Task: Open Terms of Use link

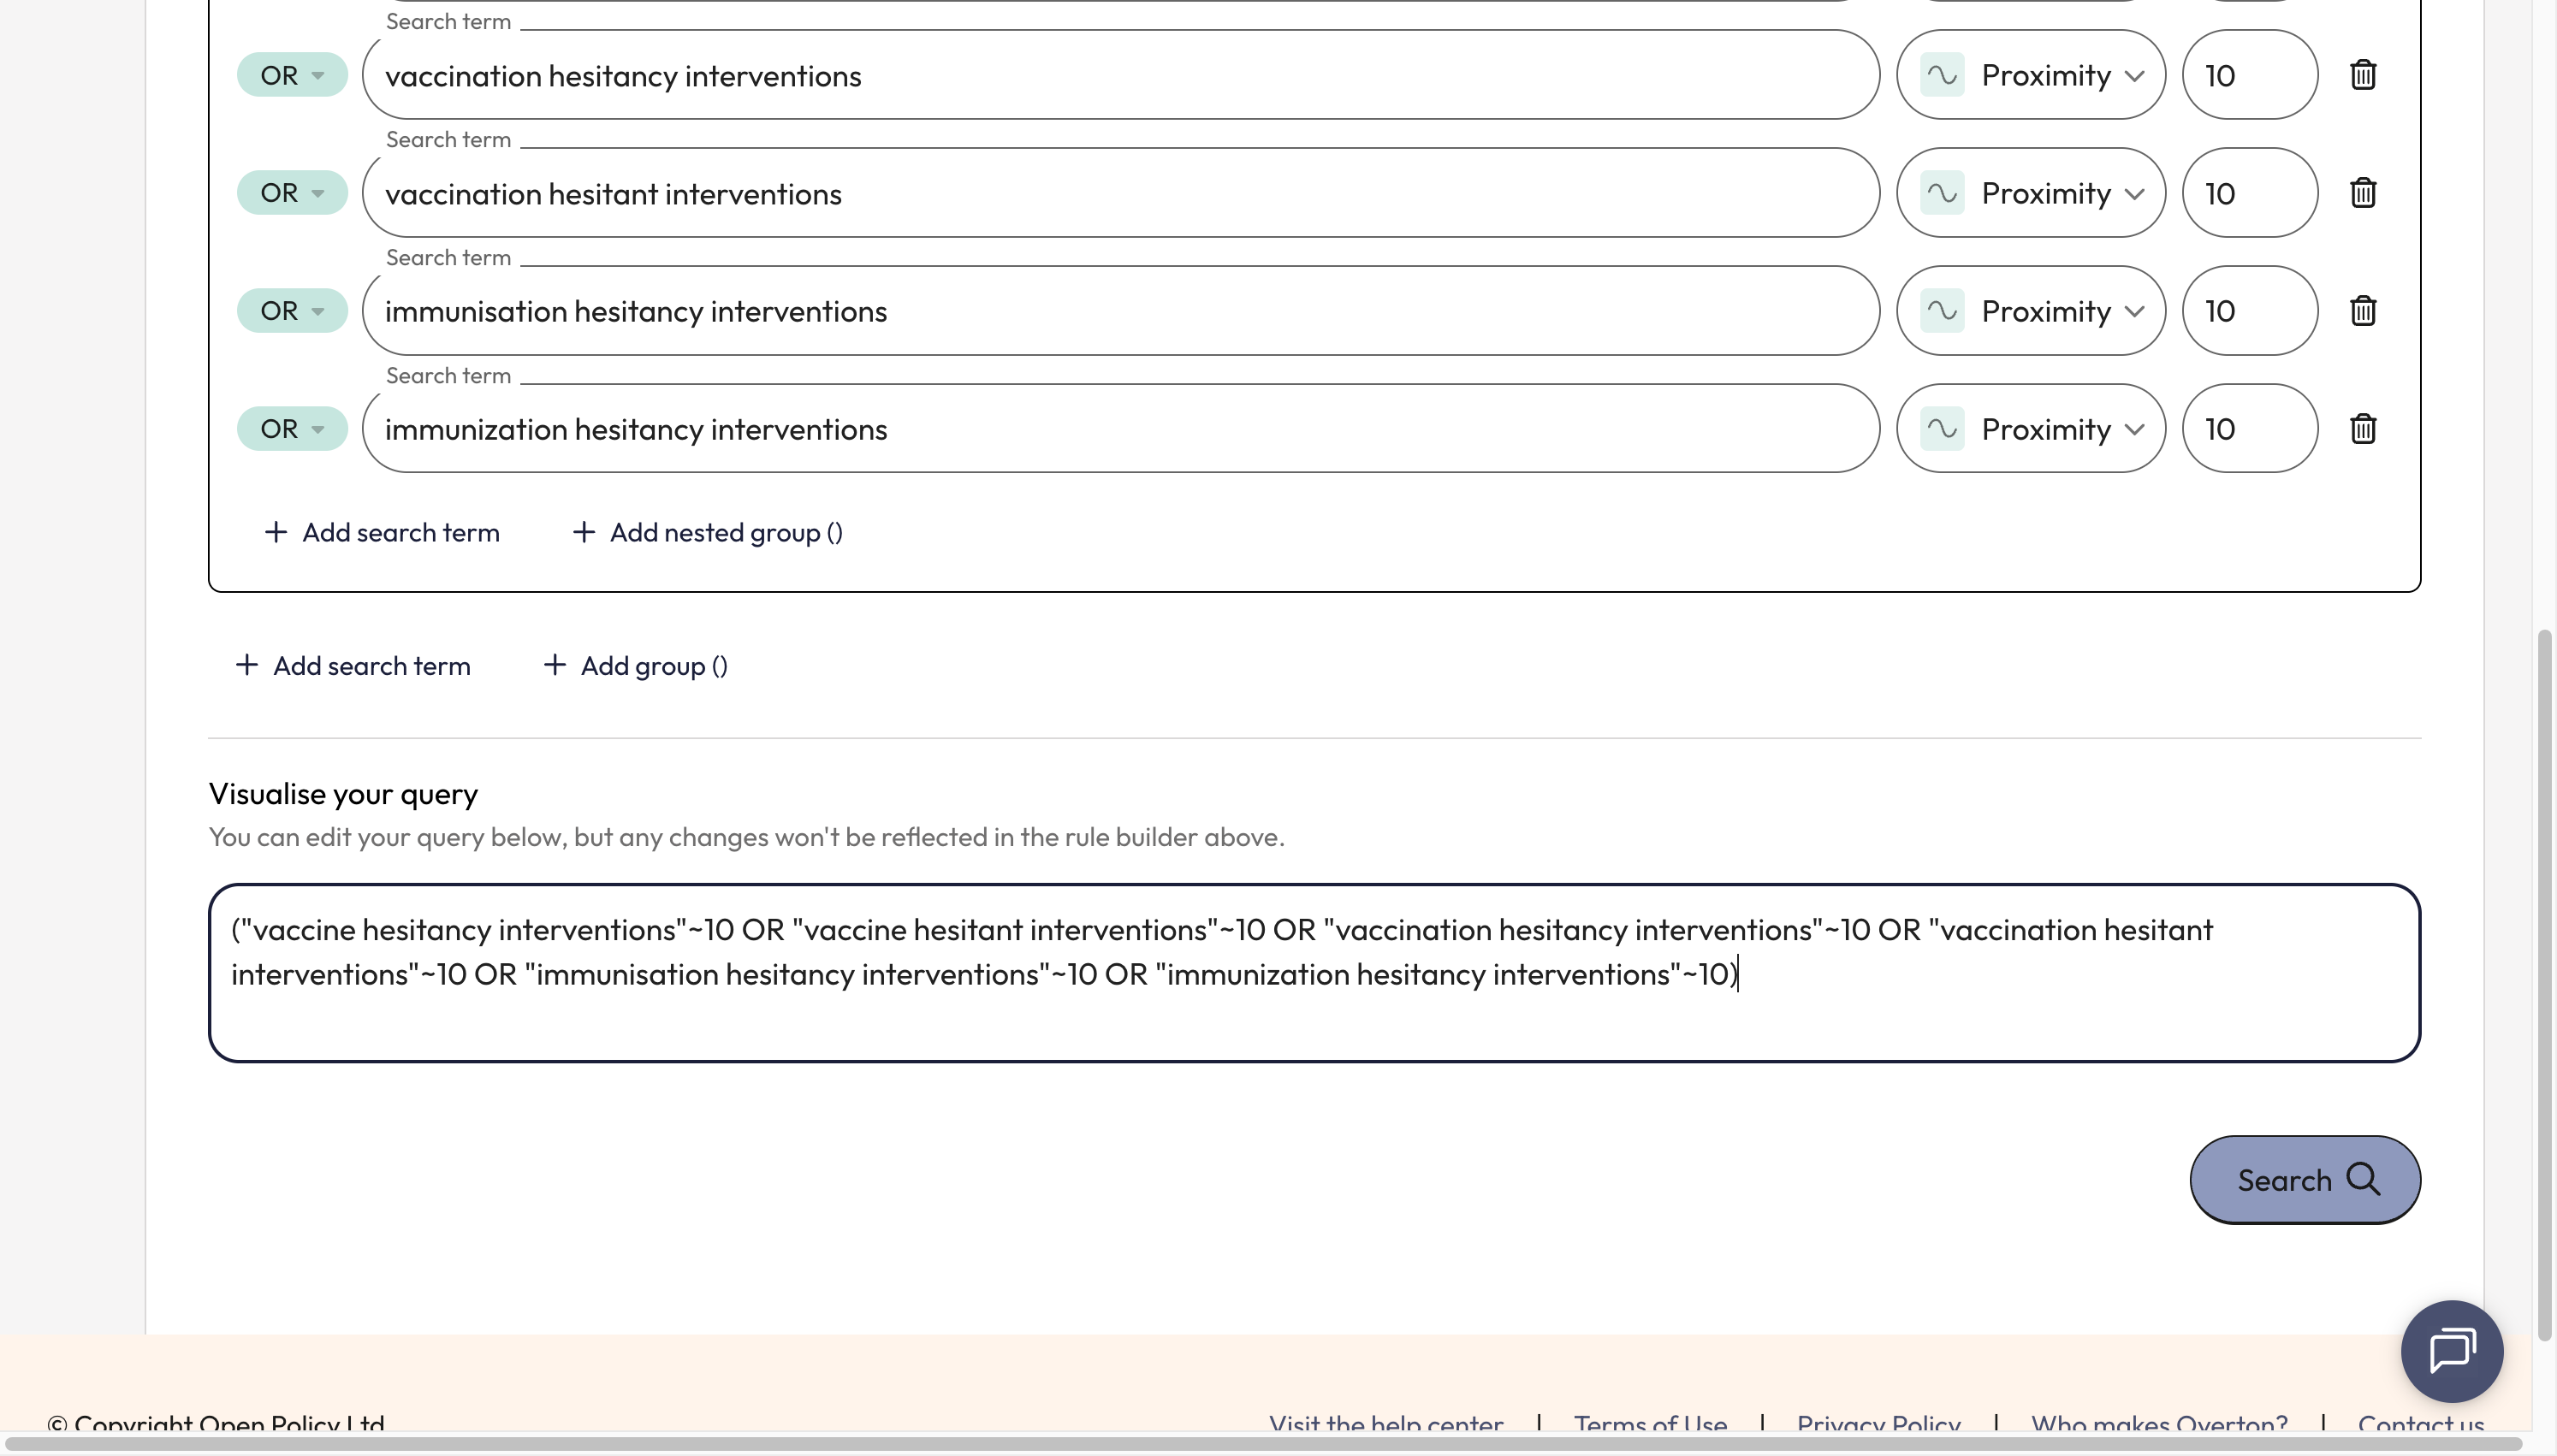Action: tap(1650, 1423)
